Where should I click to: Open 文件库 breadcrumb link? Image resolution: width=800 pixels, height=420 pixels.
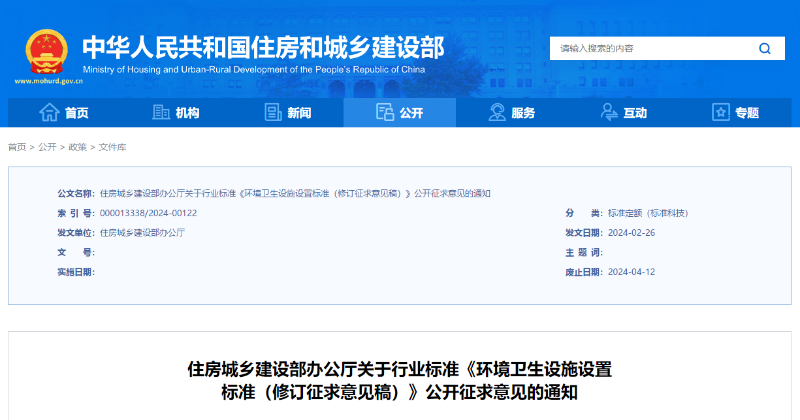112,147
